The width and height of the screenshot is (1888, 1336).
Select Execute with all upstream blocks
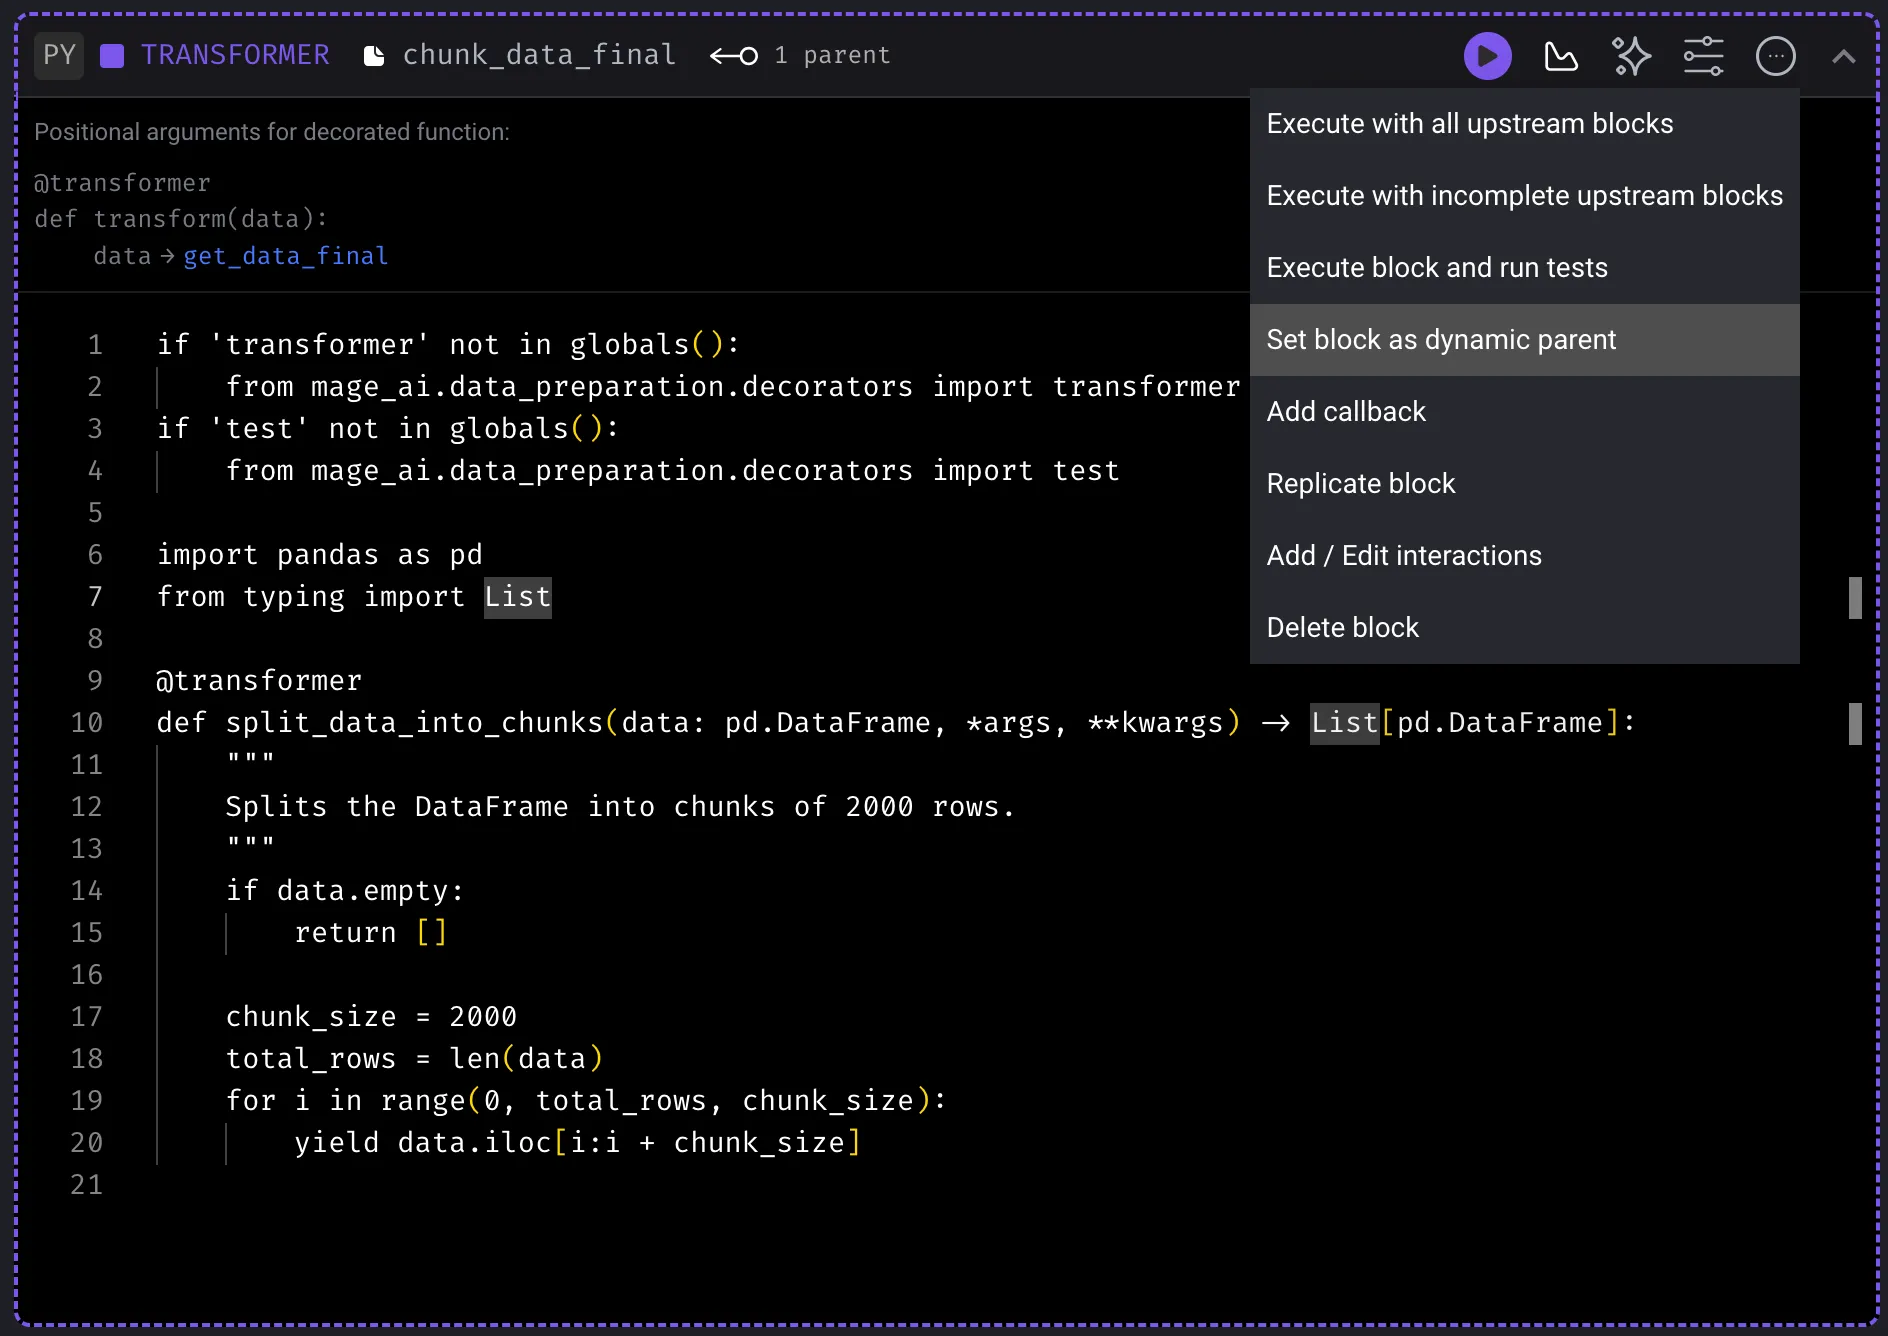coord(1524,124)
